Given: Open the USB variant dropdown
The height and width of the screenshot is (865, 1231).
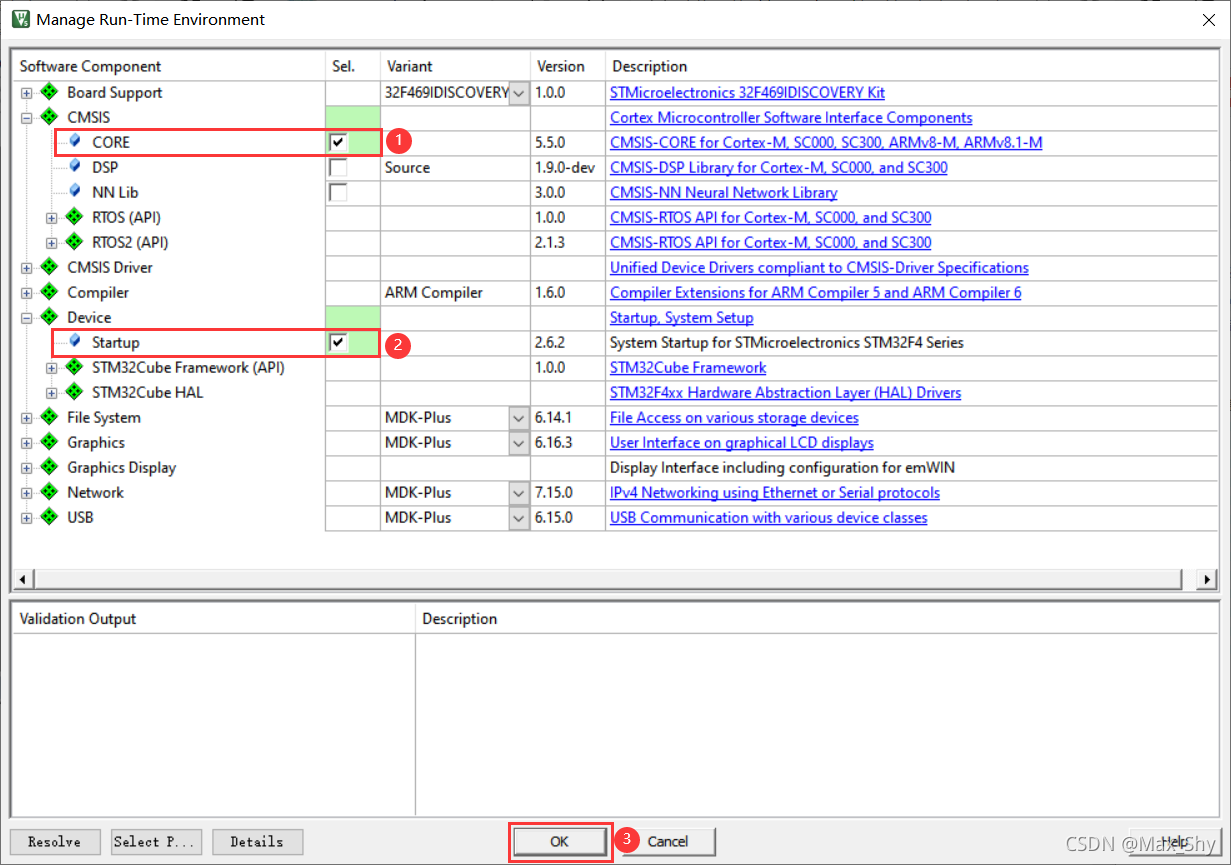Looking at the screenshot, I should pyautogui.click(x=519, y=518).
